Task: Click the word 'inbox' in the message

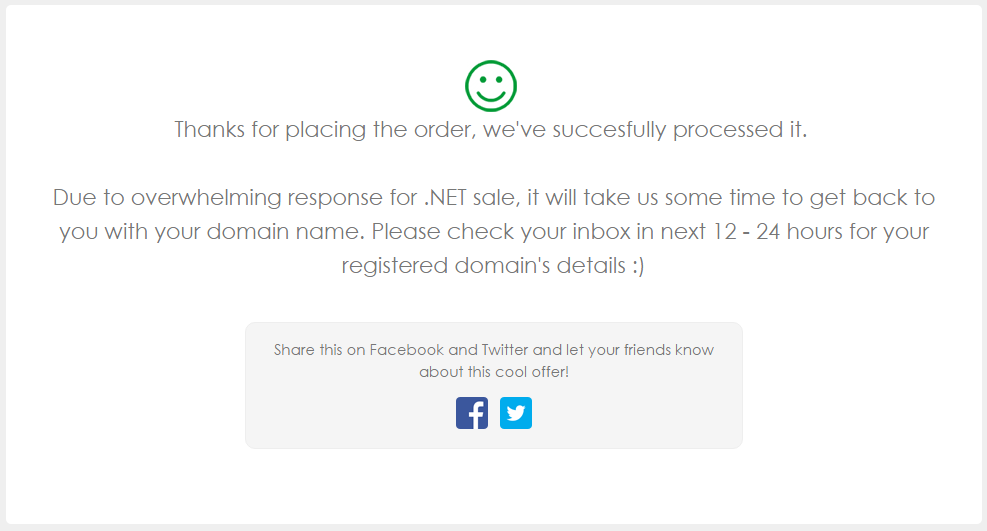Action: click(601, 232)
